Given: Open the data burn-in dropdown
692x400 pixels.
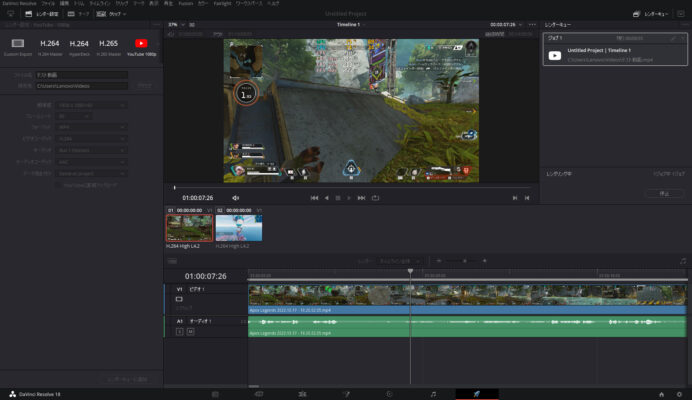Looking at the screenshot, I should tap(91, 174).
